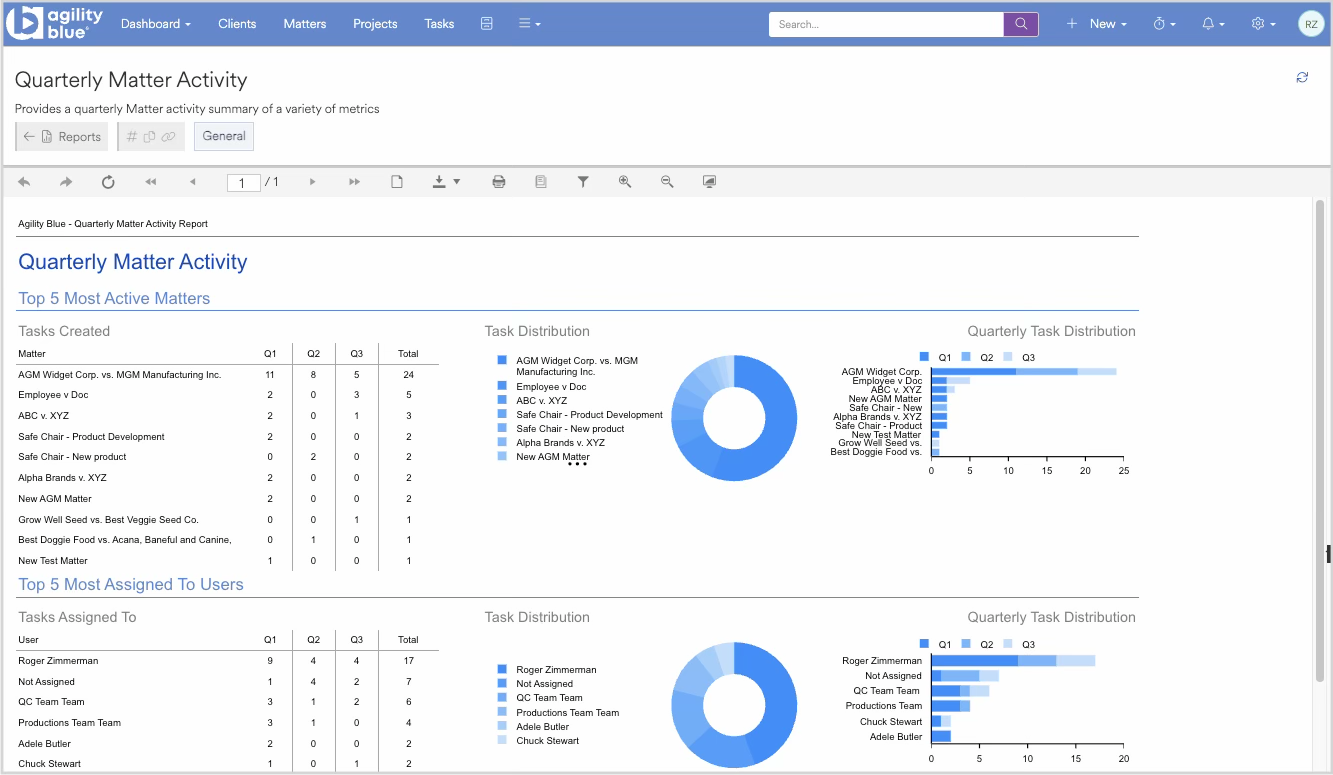Go to the first report page
The height and width of the screenshot is (775, 1333).
coord(151,182)
